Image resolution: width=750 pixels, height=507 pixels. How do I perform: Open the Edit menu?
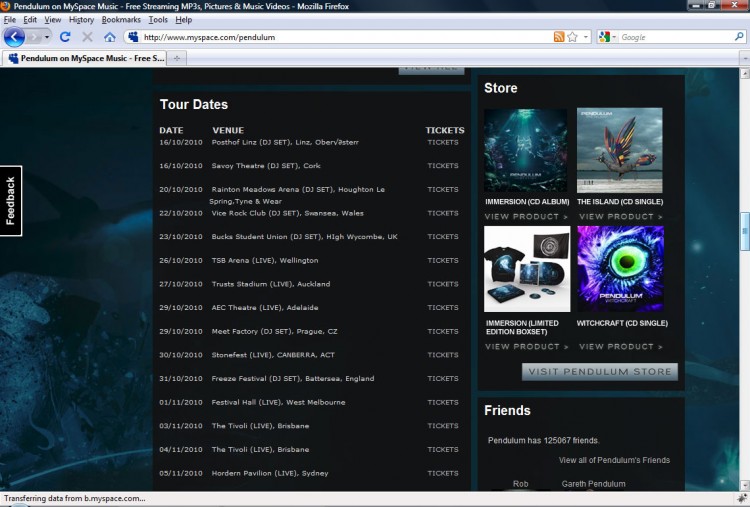[30, 20]
